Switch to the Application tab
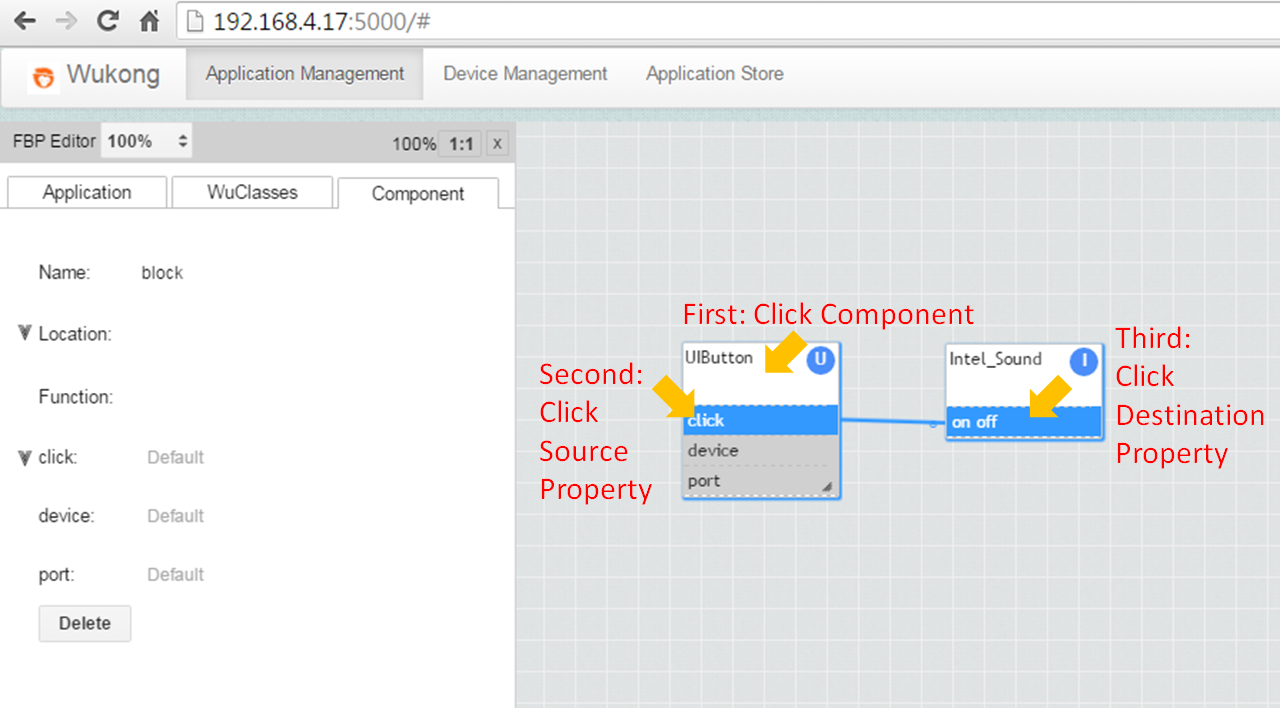The width and height of the screenshot is (1286, 708). [86, 192]
